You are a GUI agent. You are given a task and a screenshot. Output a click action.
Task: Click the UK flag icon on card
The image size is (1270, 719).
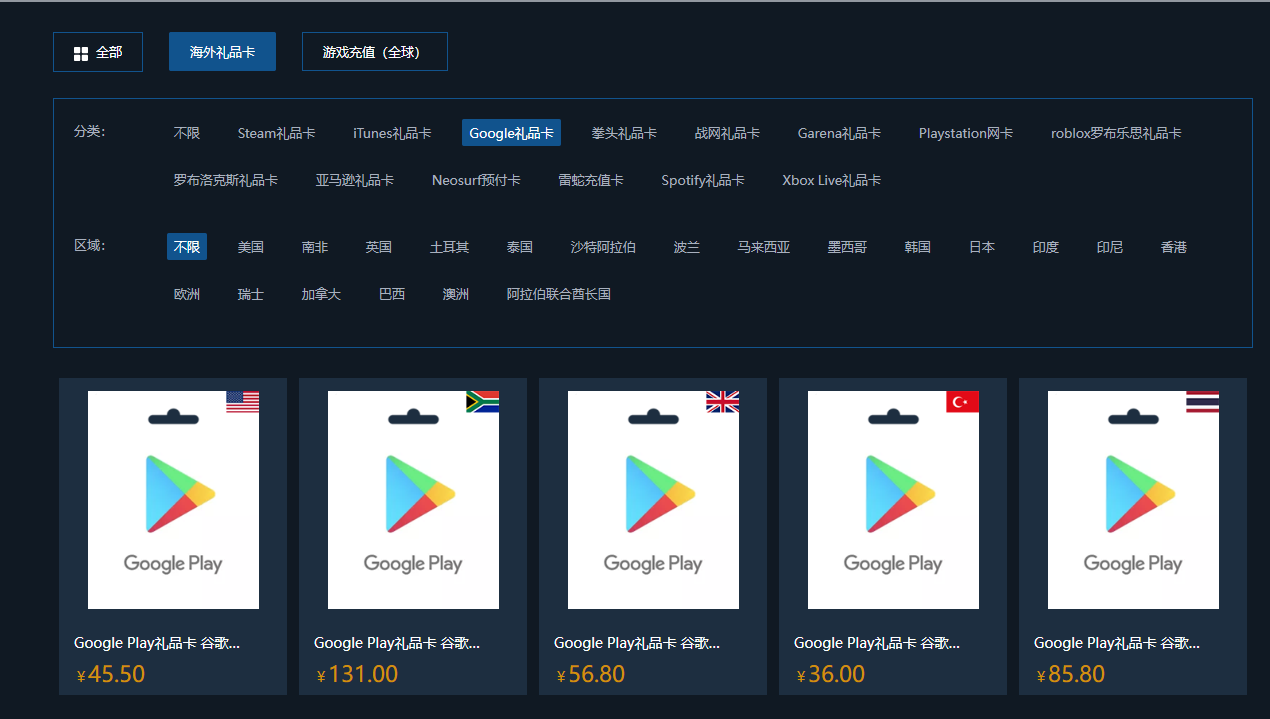(x=722, y=402)
